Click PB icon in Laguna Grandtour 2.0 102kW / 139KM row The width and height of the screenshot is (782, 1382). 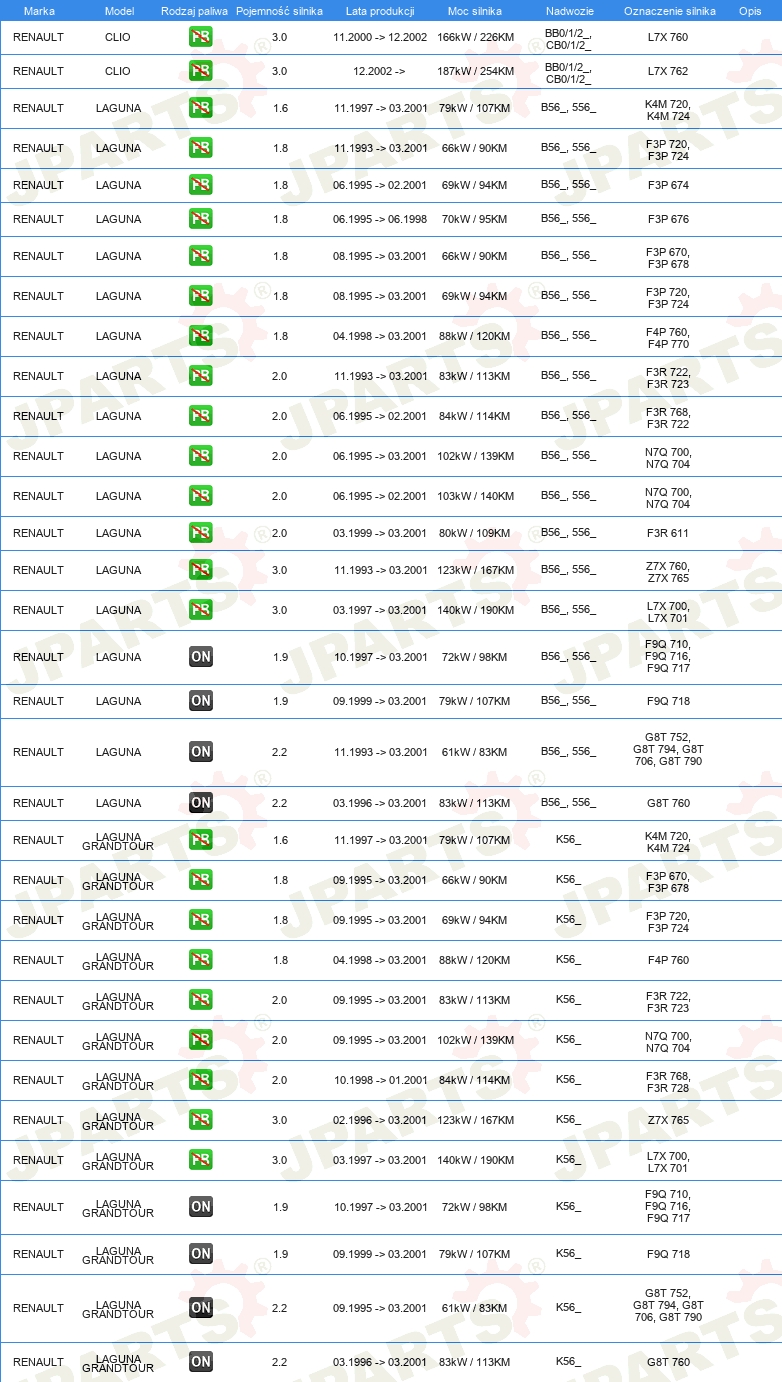point(201,1040)
